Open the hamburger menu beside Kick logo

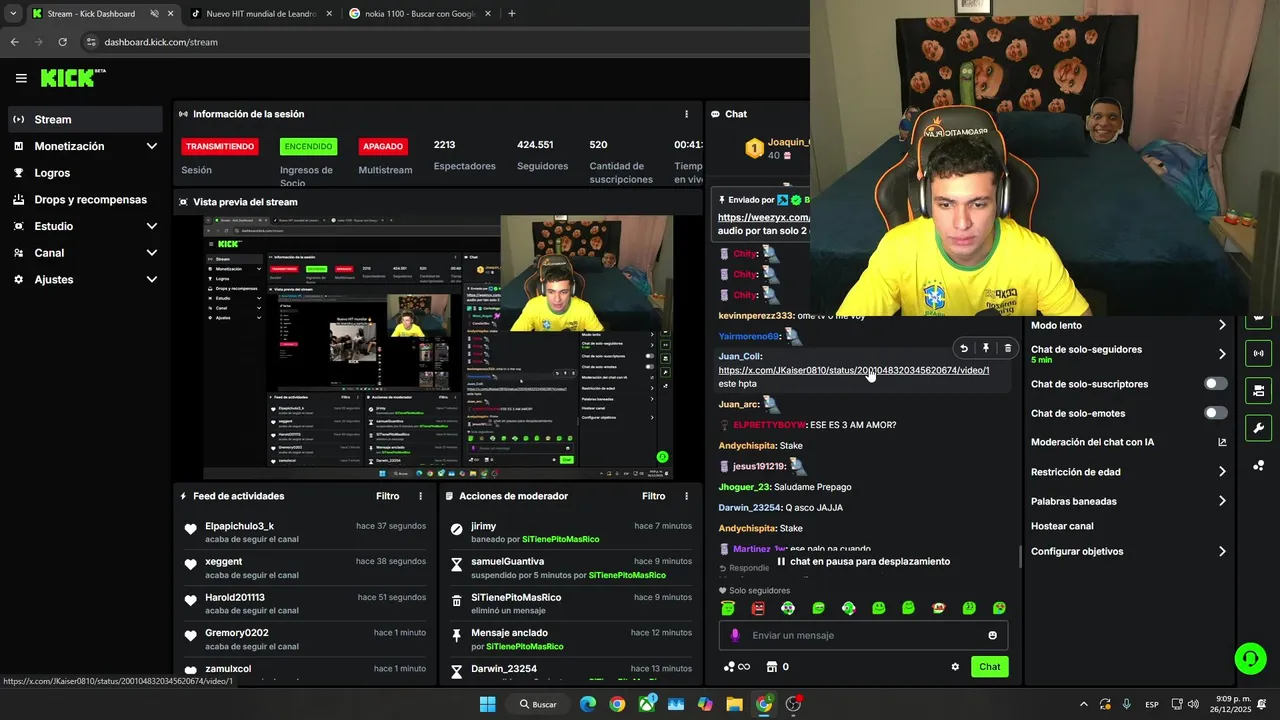[x=21, y=78]
